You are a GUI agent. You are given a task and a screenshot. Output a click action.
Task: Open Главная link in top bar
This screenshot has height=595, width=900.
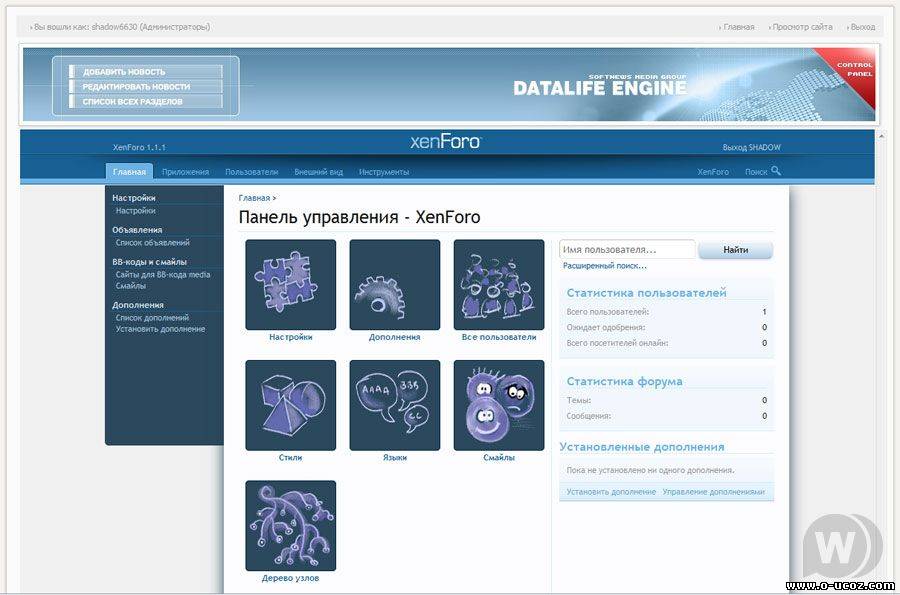(738, 27)
